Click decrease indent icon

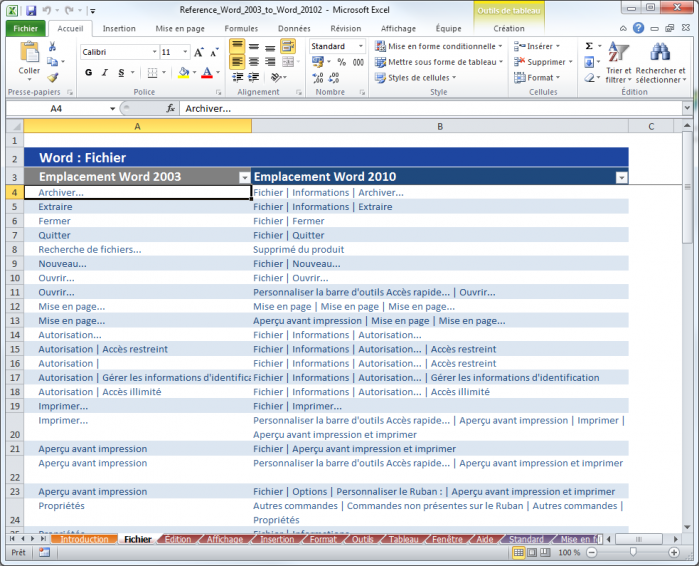pyautogui.click(x=238, y=78)
